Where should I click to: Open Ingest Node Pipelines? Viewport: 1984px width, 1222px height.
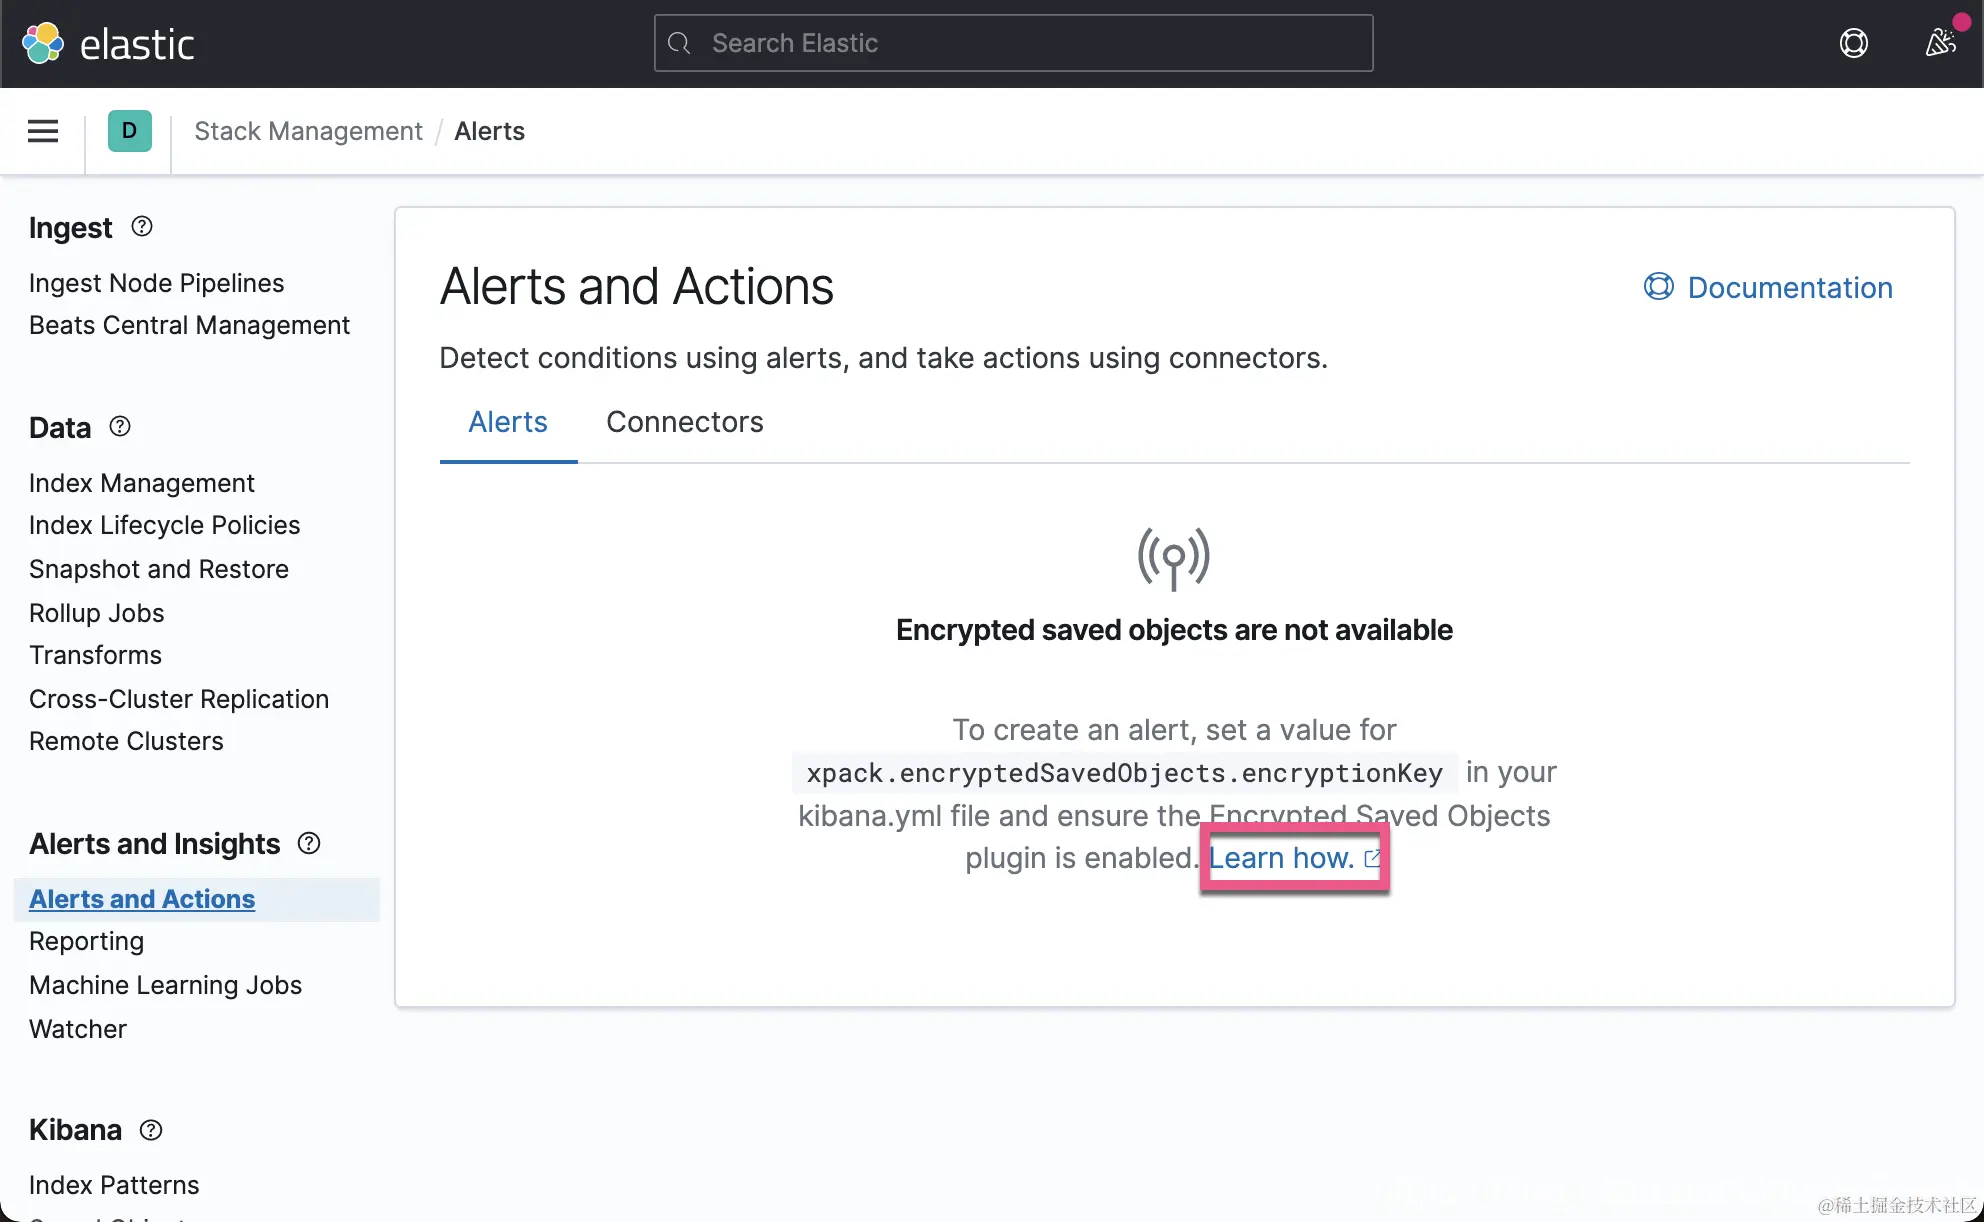coord(156,283)
